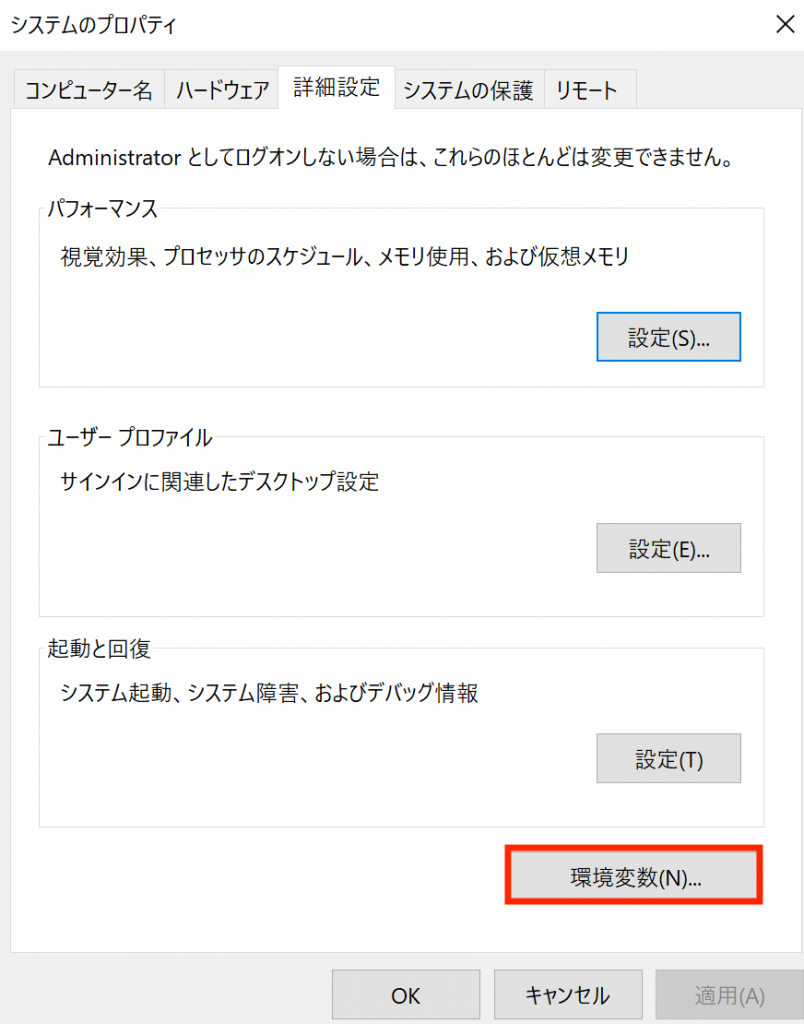Open パフォーマンス settings via 設定(S) button
804x1024 pixels.
click(x=668, y=337)
